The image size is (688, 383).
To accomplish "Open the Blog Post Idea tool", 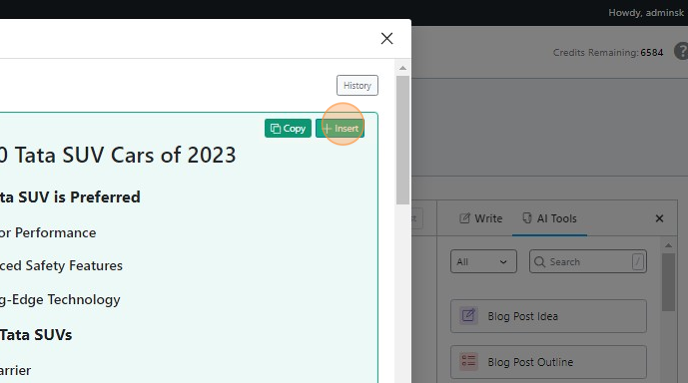I will 548,316.
